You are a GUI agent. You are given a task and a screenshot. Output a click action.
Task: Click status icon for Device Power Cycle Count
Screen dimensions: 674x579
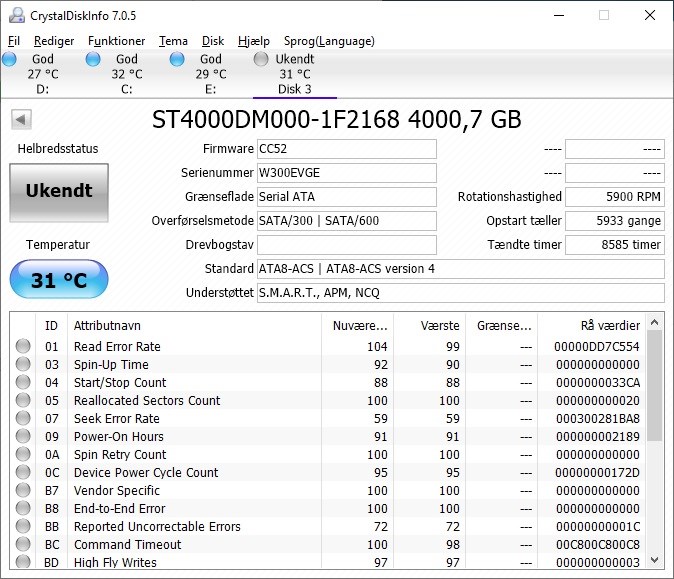(x=23, y=472)
